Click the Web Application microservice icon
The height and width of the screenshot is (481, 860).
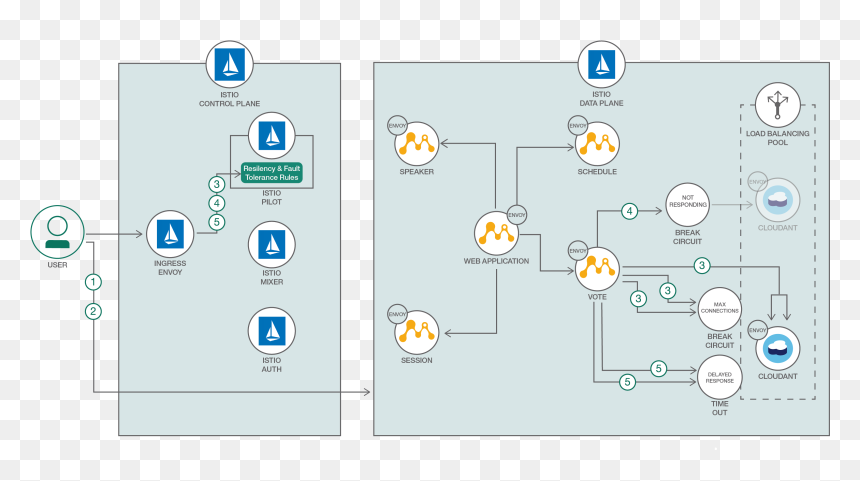[496, 233]
